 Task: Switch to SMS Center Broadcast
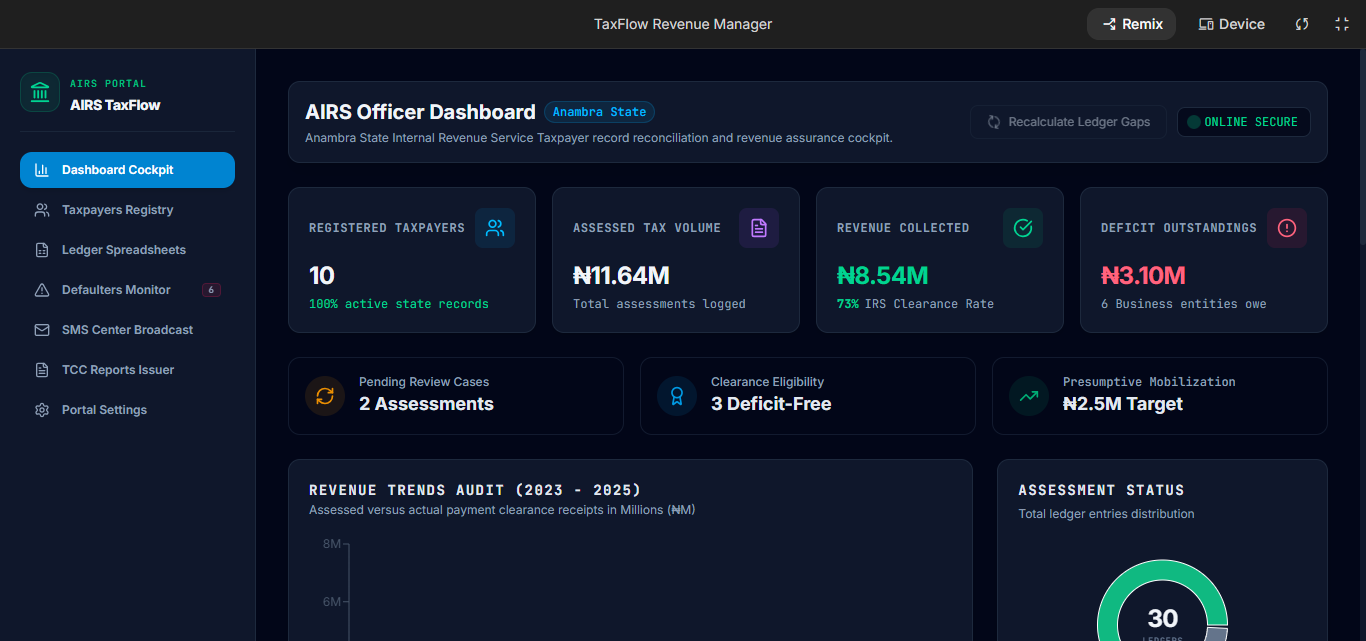(127, 330)
